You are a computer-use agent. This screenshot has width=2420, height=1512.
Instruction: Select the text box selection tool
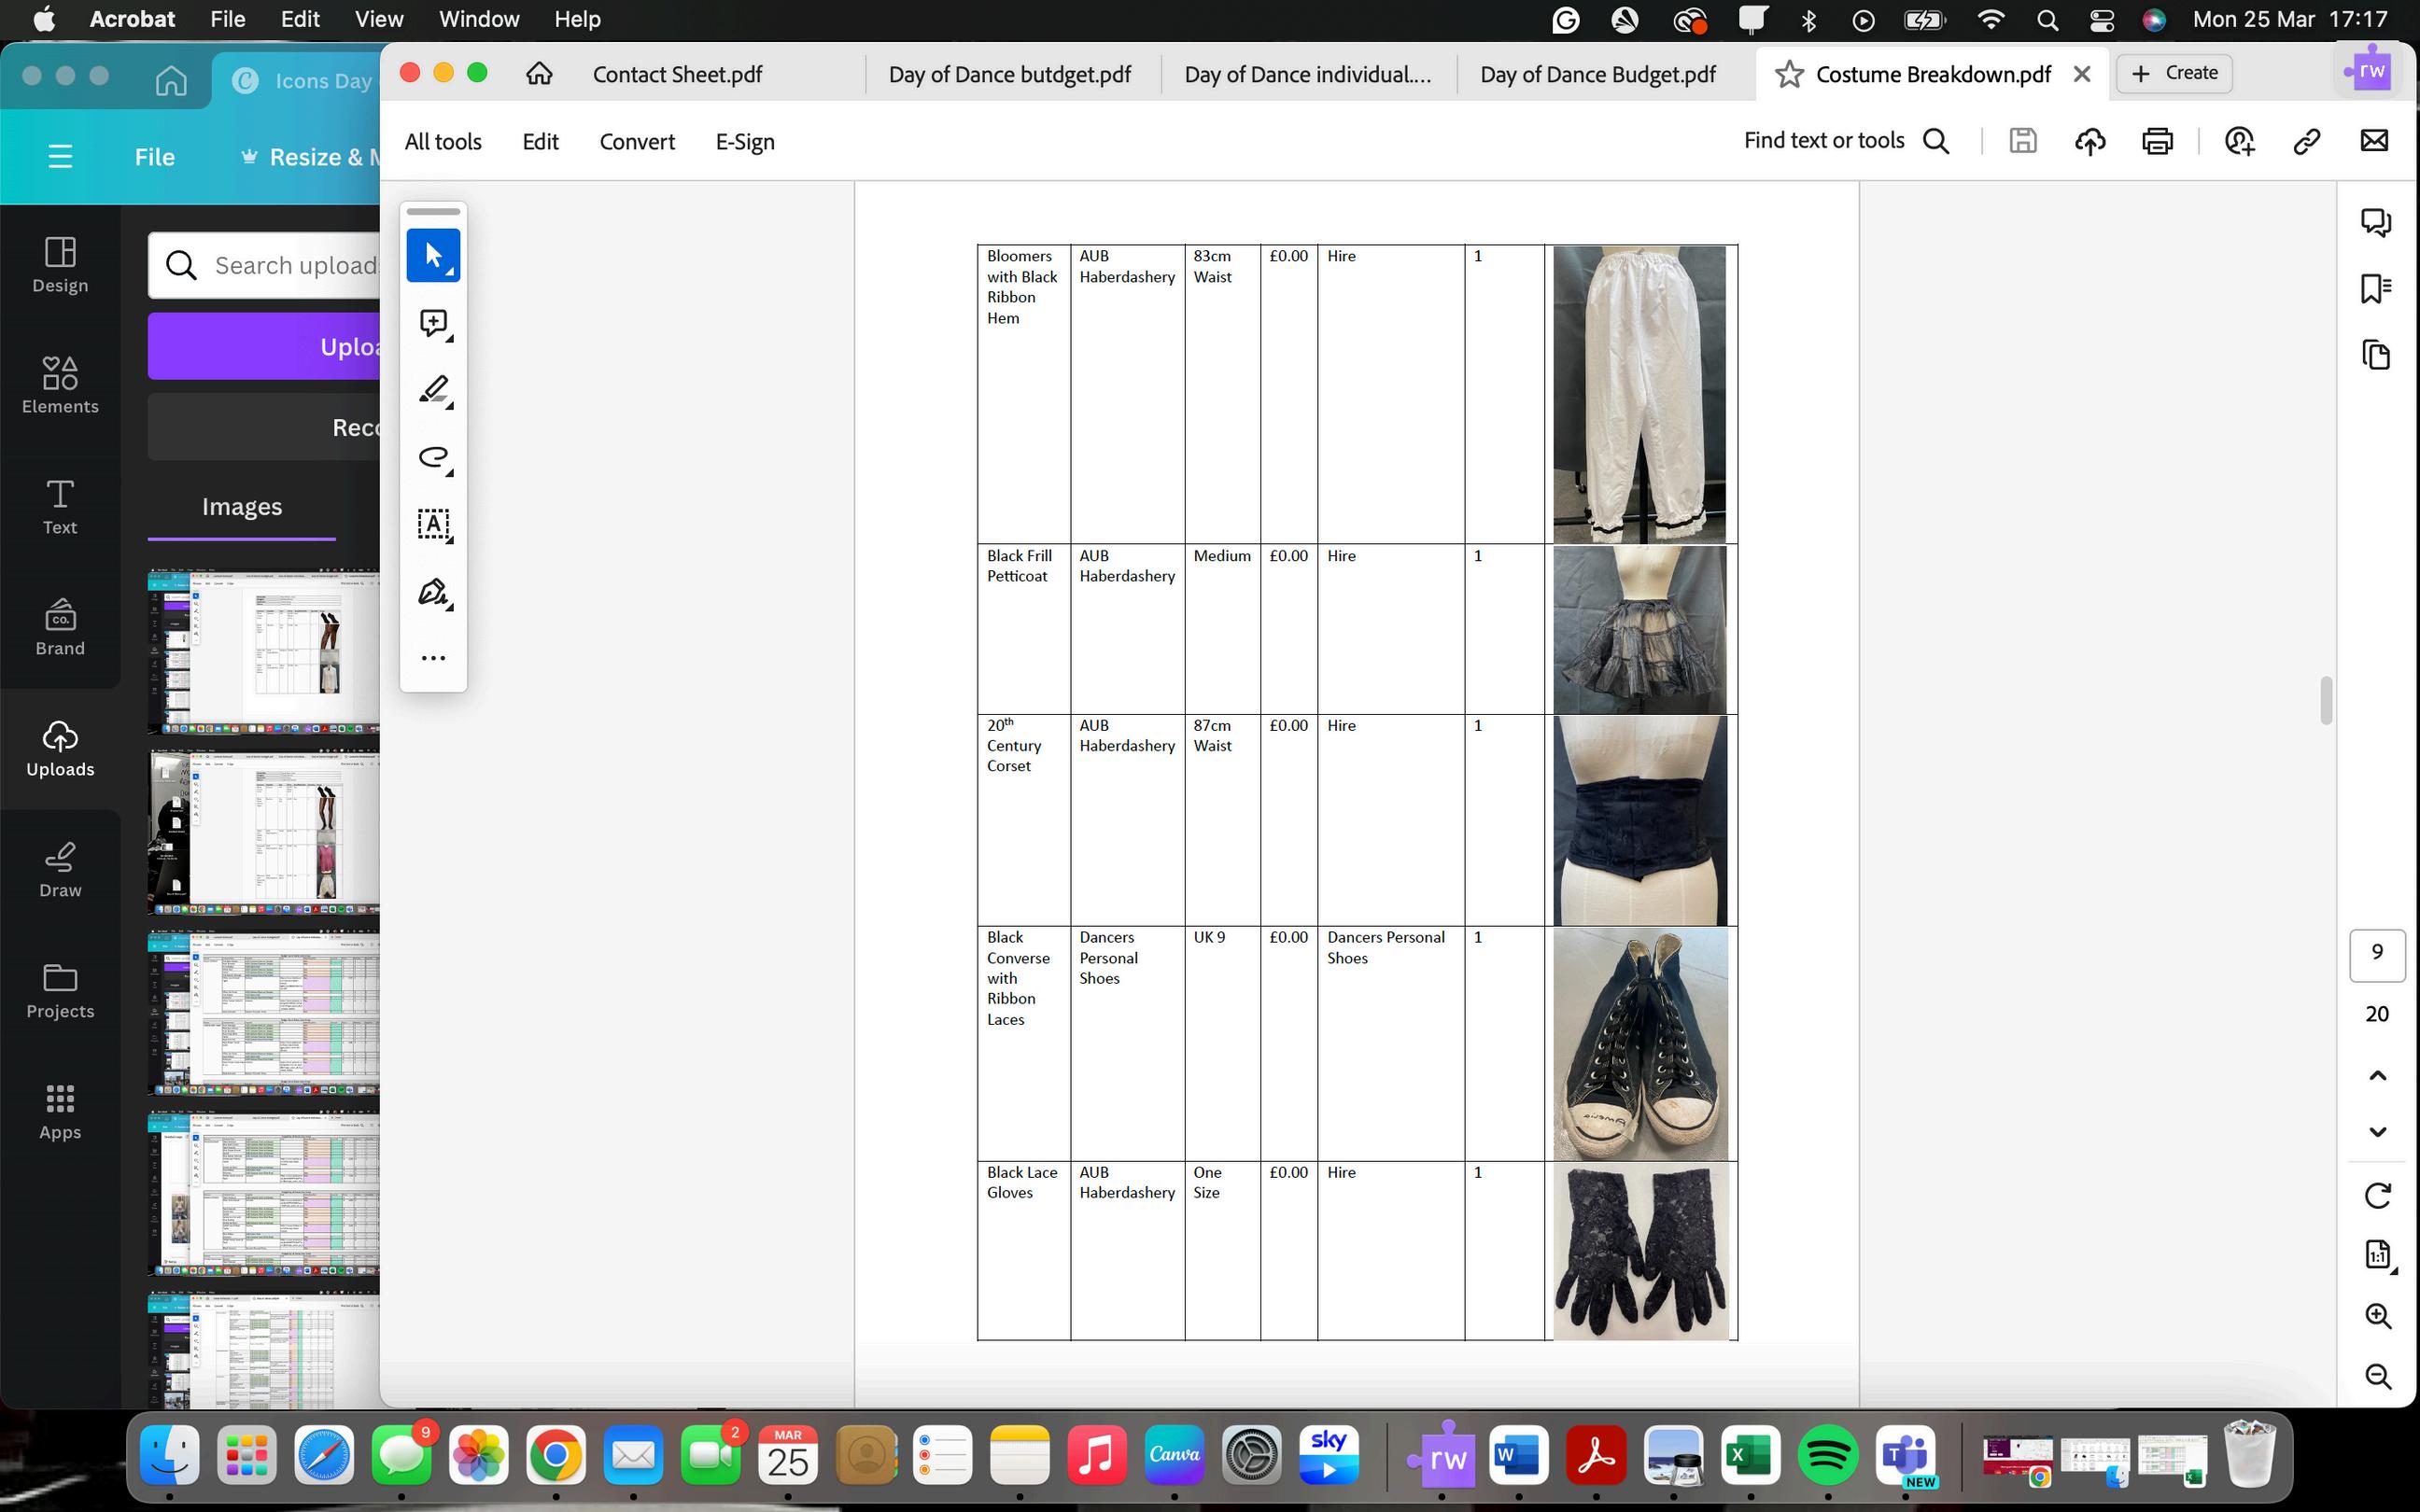(433, 524)
